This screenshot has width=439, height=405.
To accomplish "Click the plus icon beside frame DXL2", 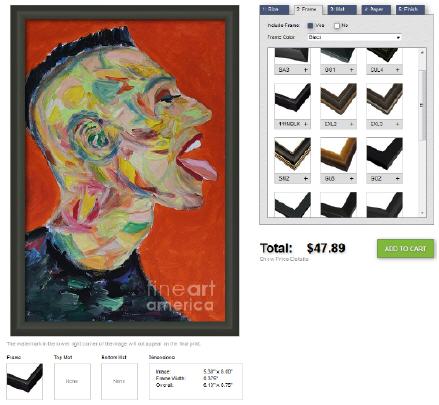I will click(352, 124).
